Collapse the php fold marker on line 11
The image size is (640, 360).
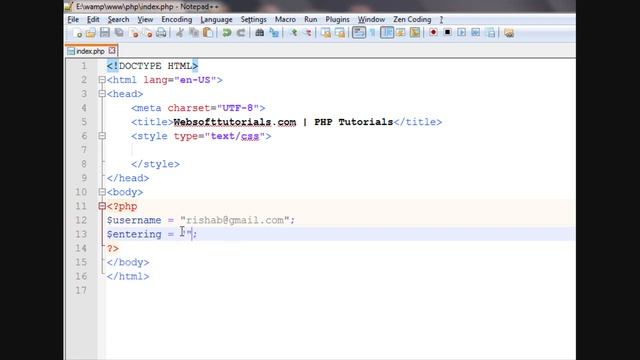(102, 206)
